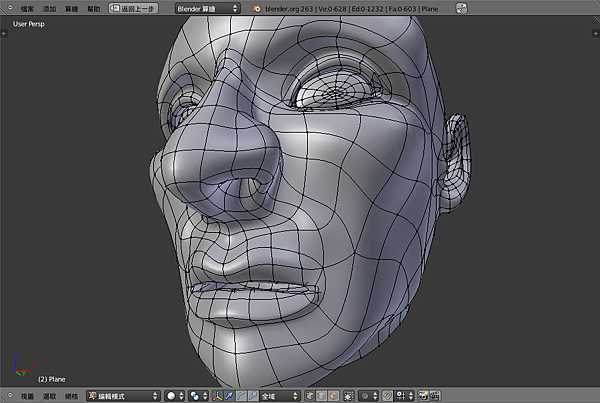Click the 返回上一步 button
The width and height of the screenshot is (600, 403).
(x=133, y=7)
